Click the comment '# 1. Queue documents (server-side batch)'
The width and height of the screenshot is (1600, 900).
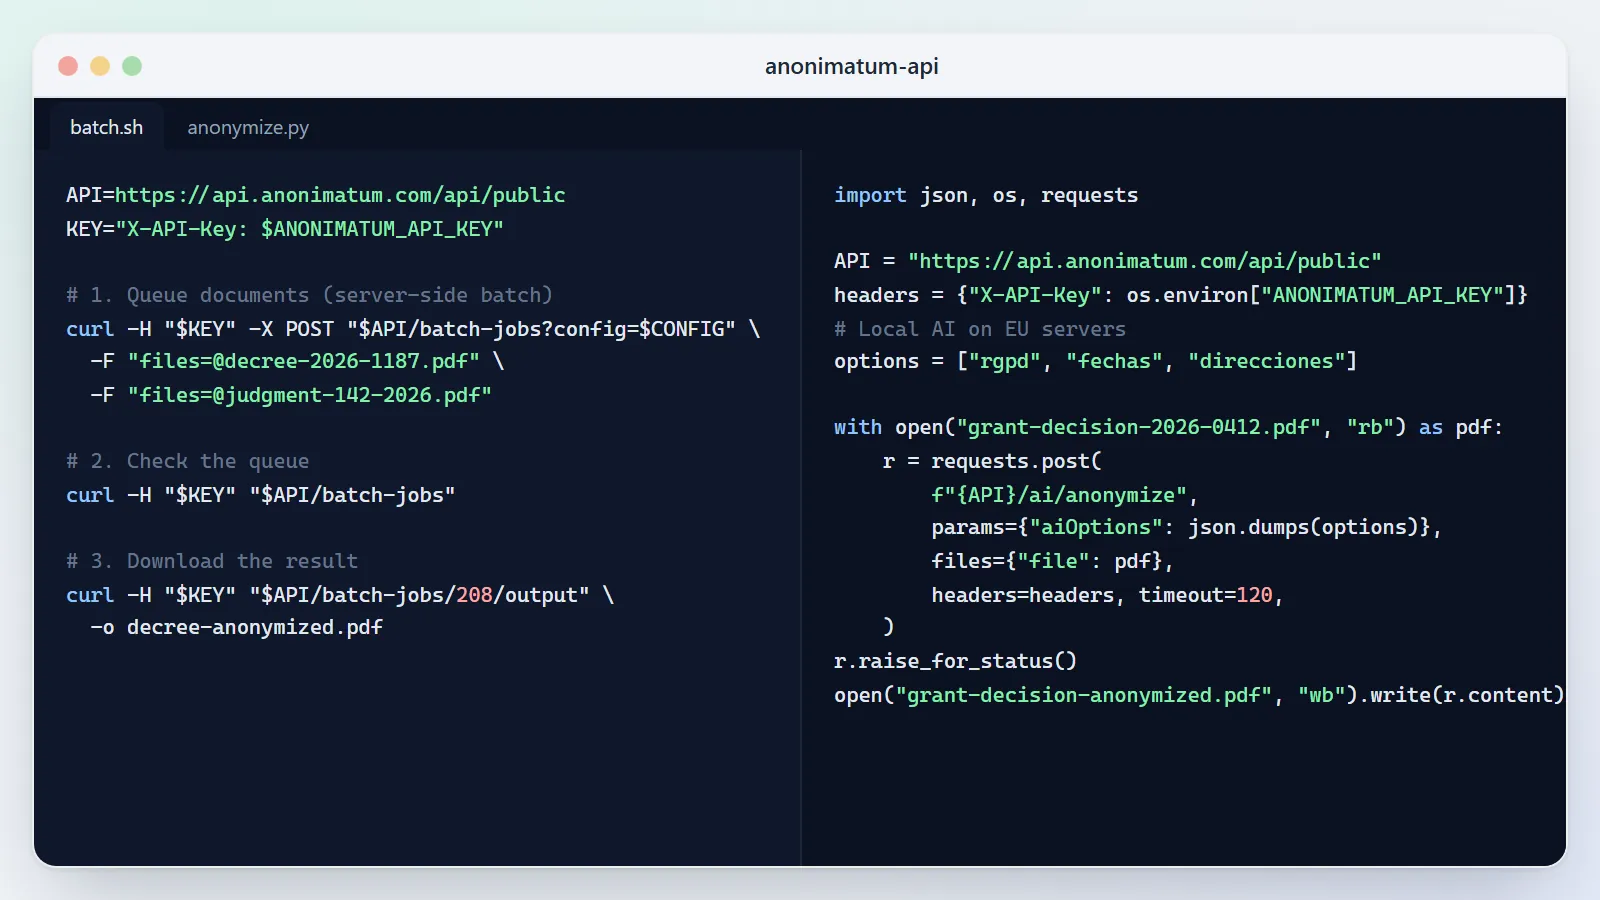[x=310, y=295]
